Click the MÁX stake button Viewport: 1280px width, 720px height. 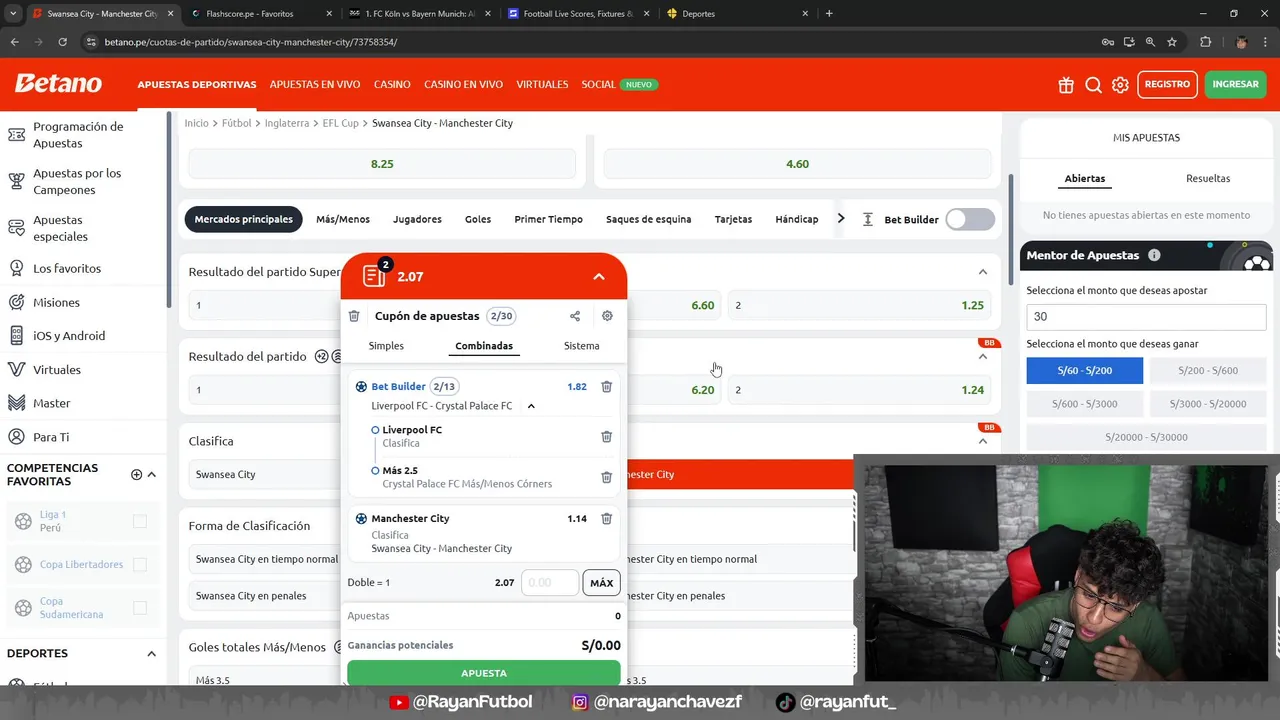pyautogui.click(x=602, y=583)
